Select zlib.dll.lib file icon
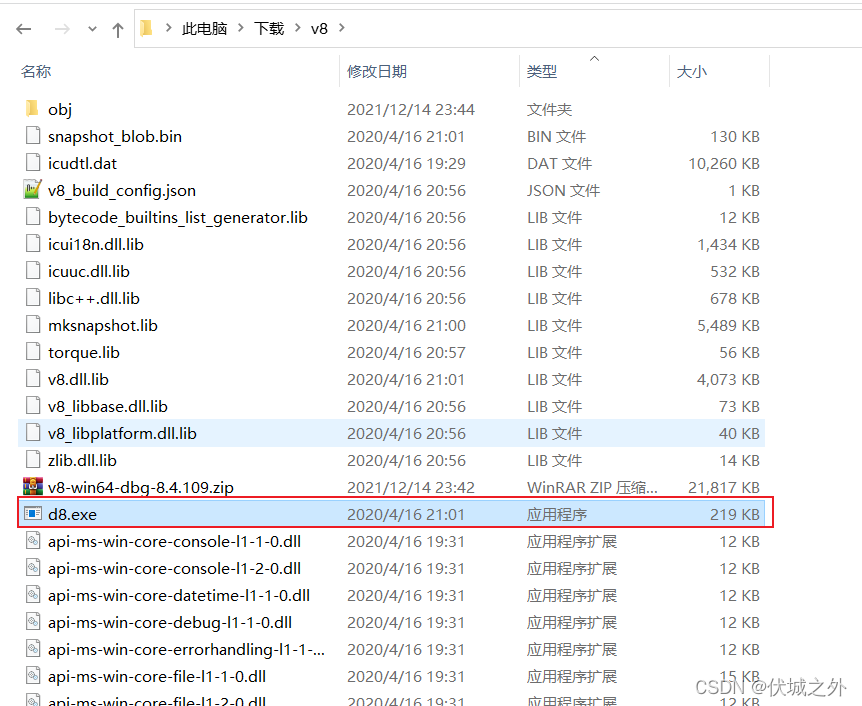This screenshot has height=706, width=862. 33,460
